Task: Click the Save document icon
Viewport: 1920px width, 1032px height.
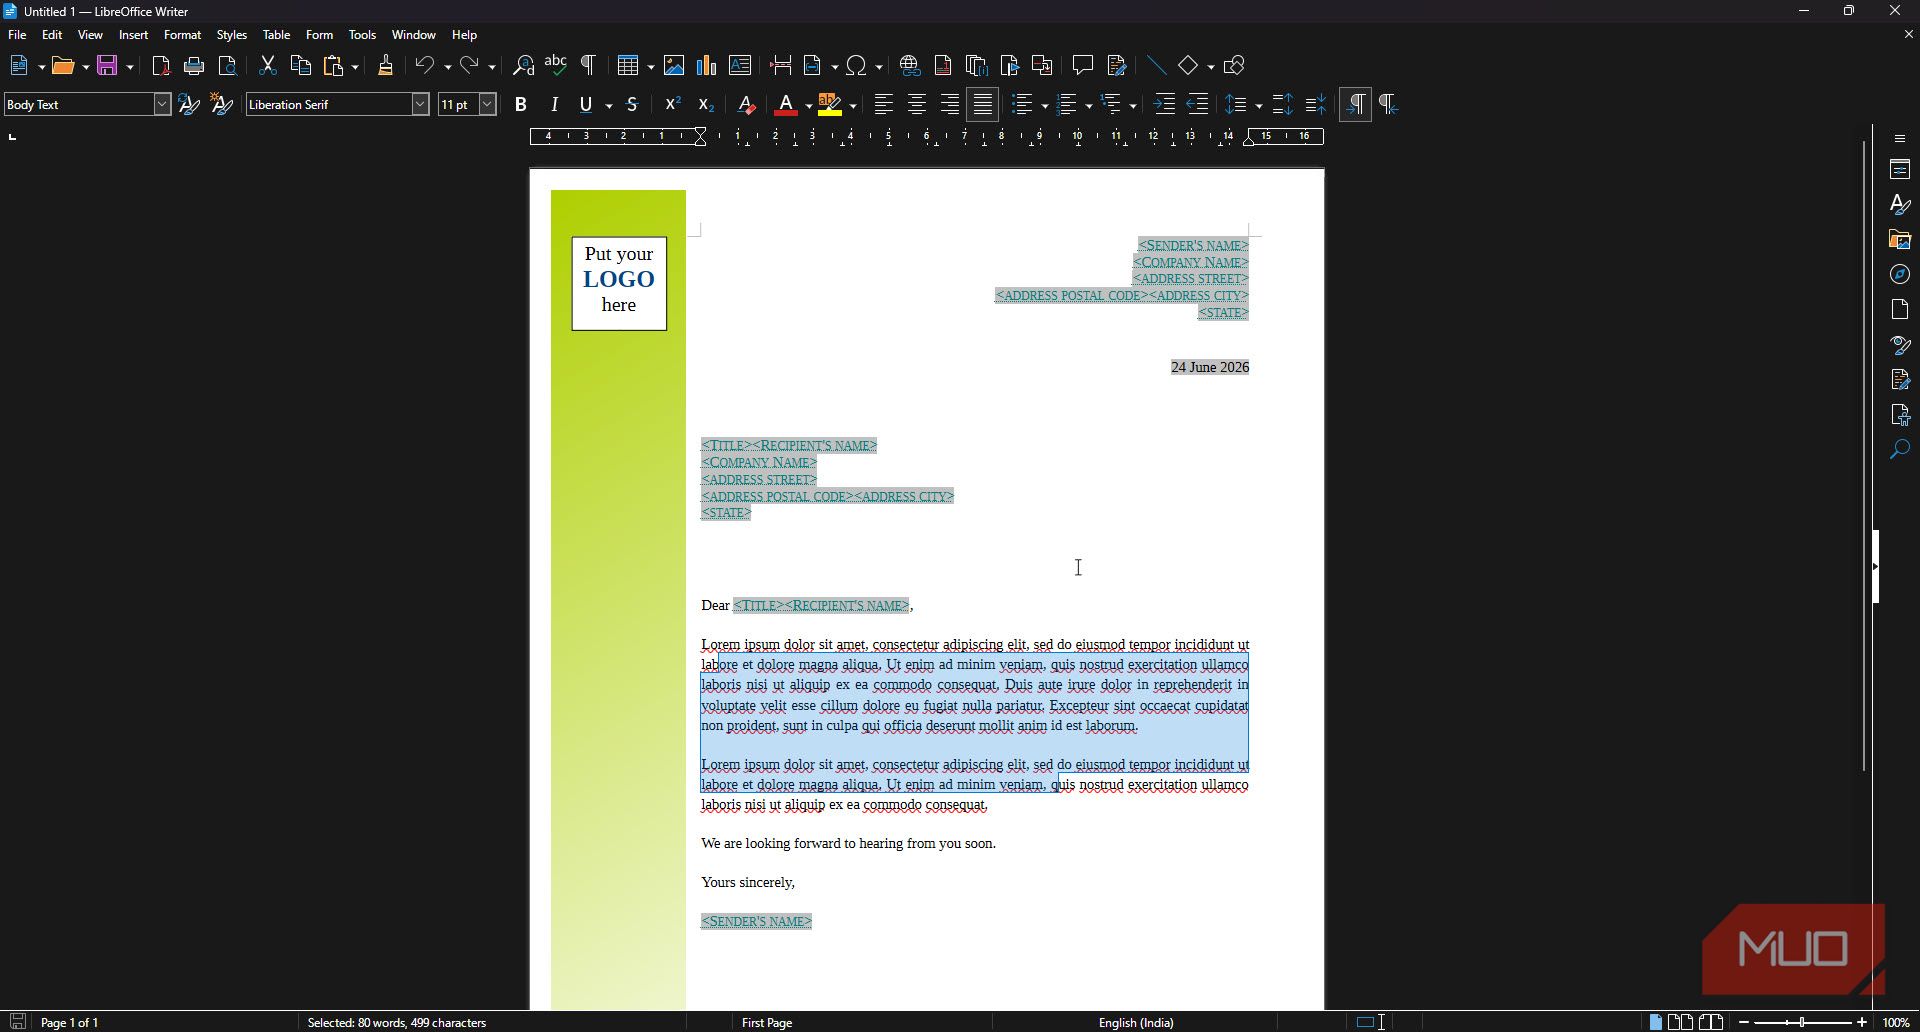Action: [108, 66]
